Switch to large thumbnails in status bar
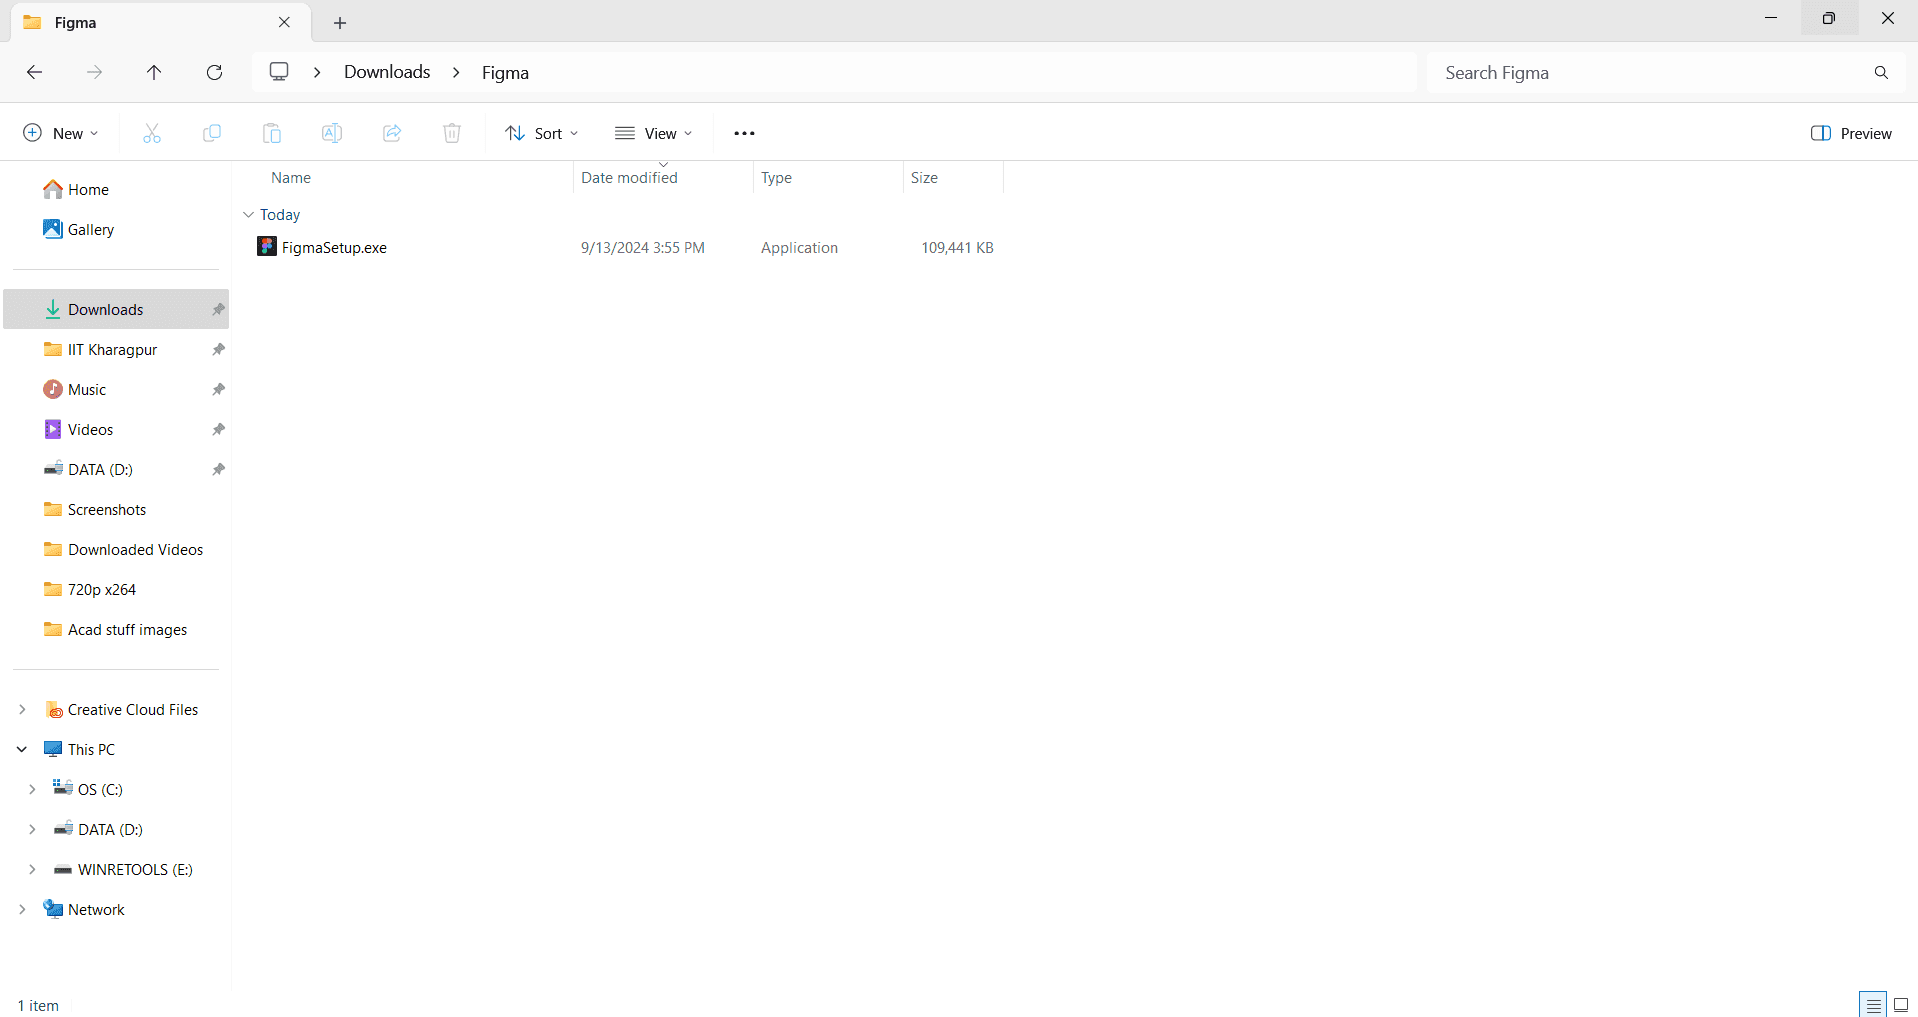1918x1017 pixels. point(1901,1003)
